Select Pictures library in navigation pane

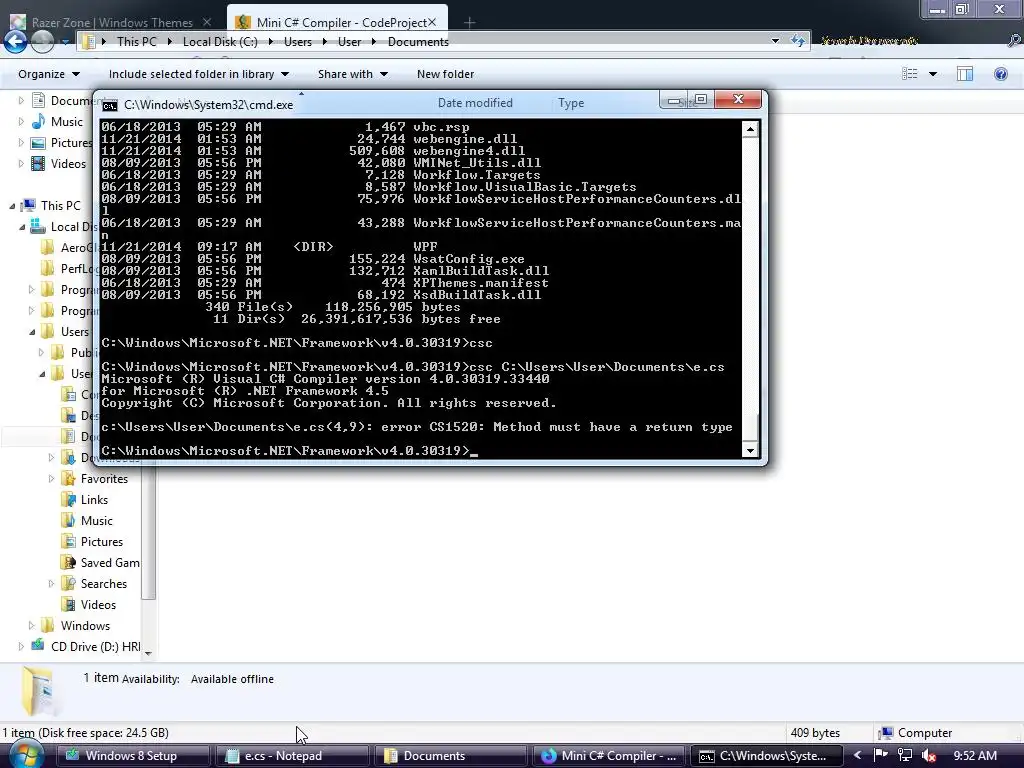coord(72,142)
